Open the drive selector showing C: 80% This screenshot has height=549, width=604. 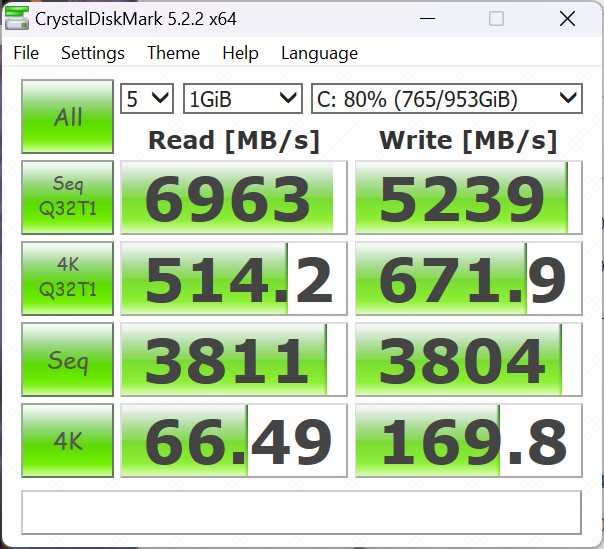(x=447, y=99)
